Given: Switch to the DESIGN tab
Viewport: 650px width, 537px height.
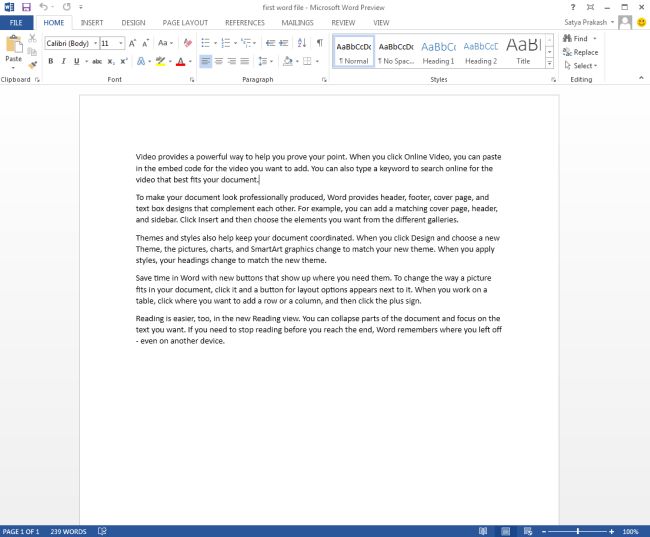Looking at the screenshot, I should [133, 23].
